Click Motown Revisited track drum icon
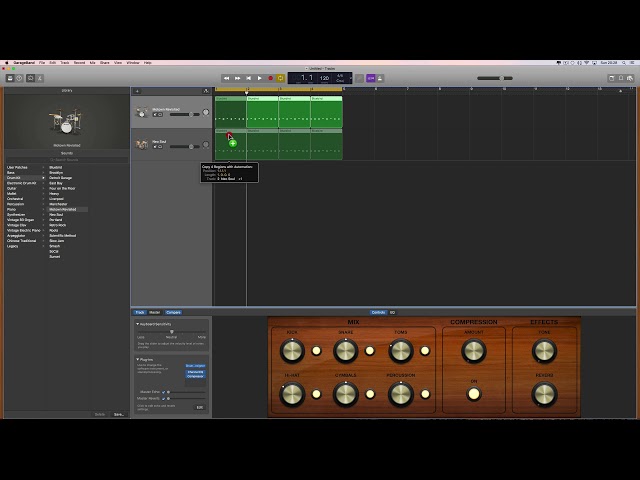Screen dimensions: 640x480 pos(142,112)
